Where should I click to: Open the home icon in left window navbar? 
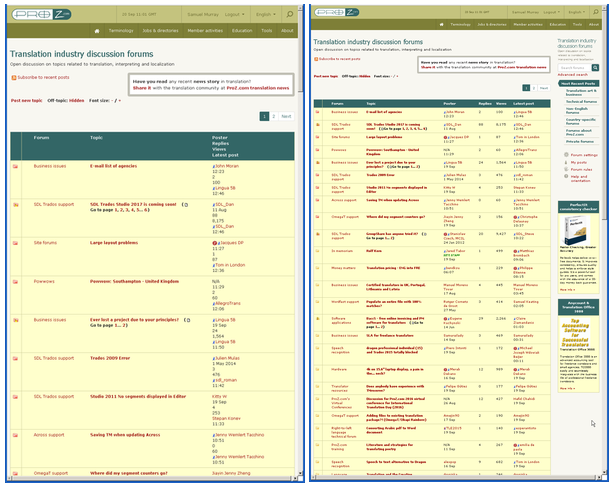97,31
